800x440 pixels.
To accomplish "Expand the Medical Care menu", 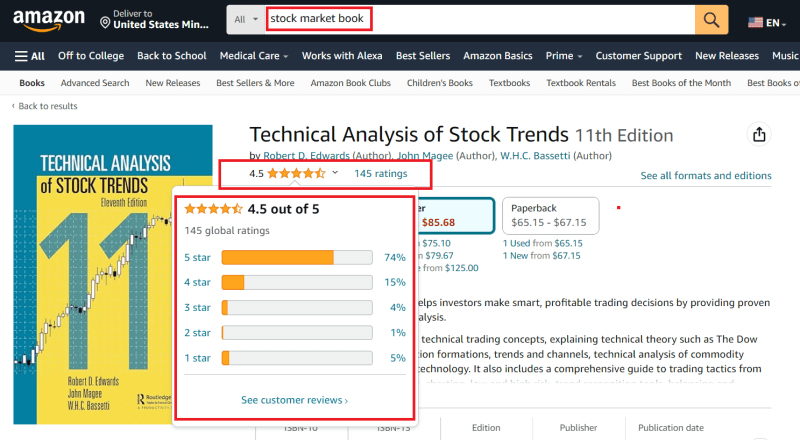I will [254, 56].
